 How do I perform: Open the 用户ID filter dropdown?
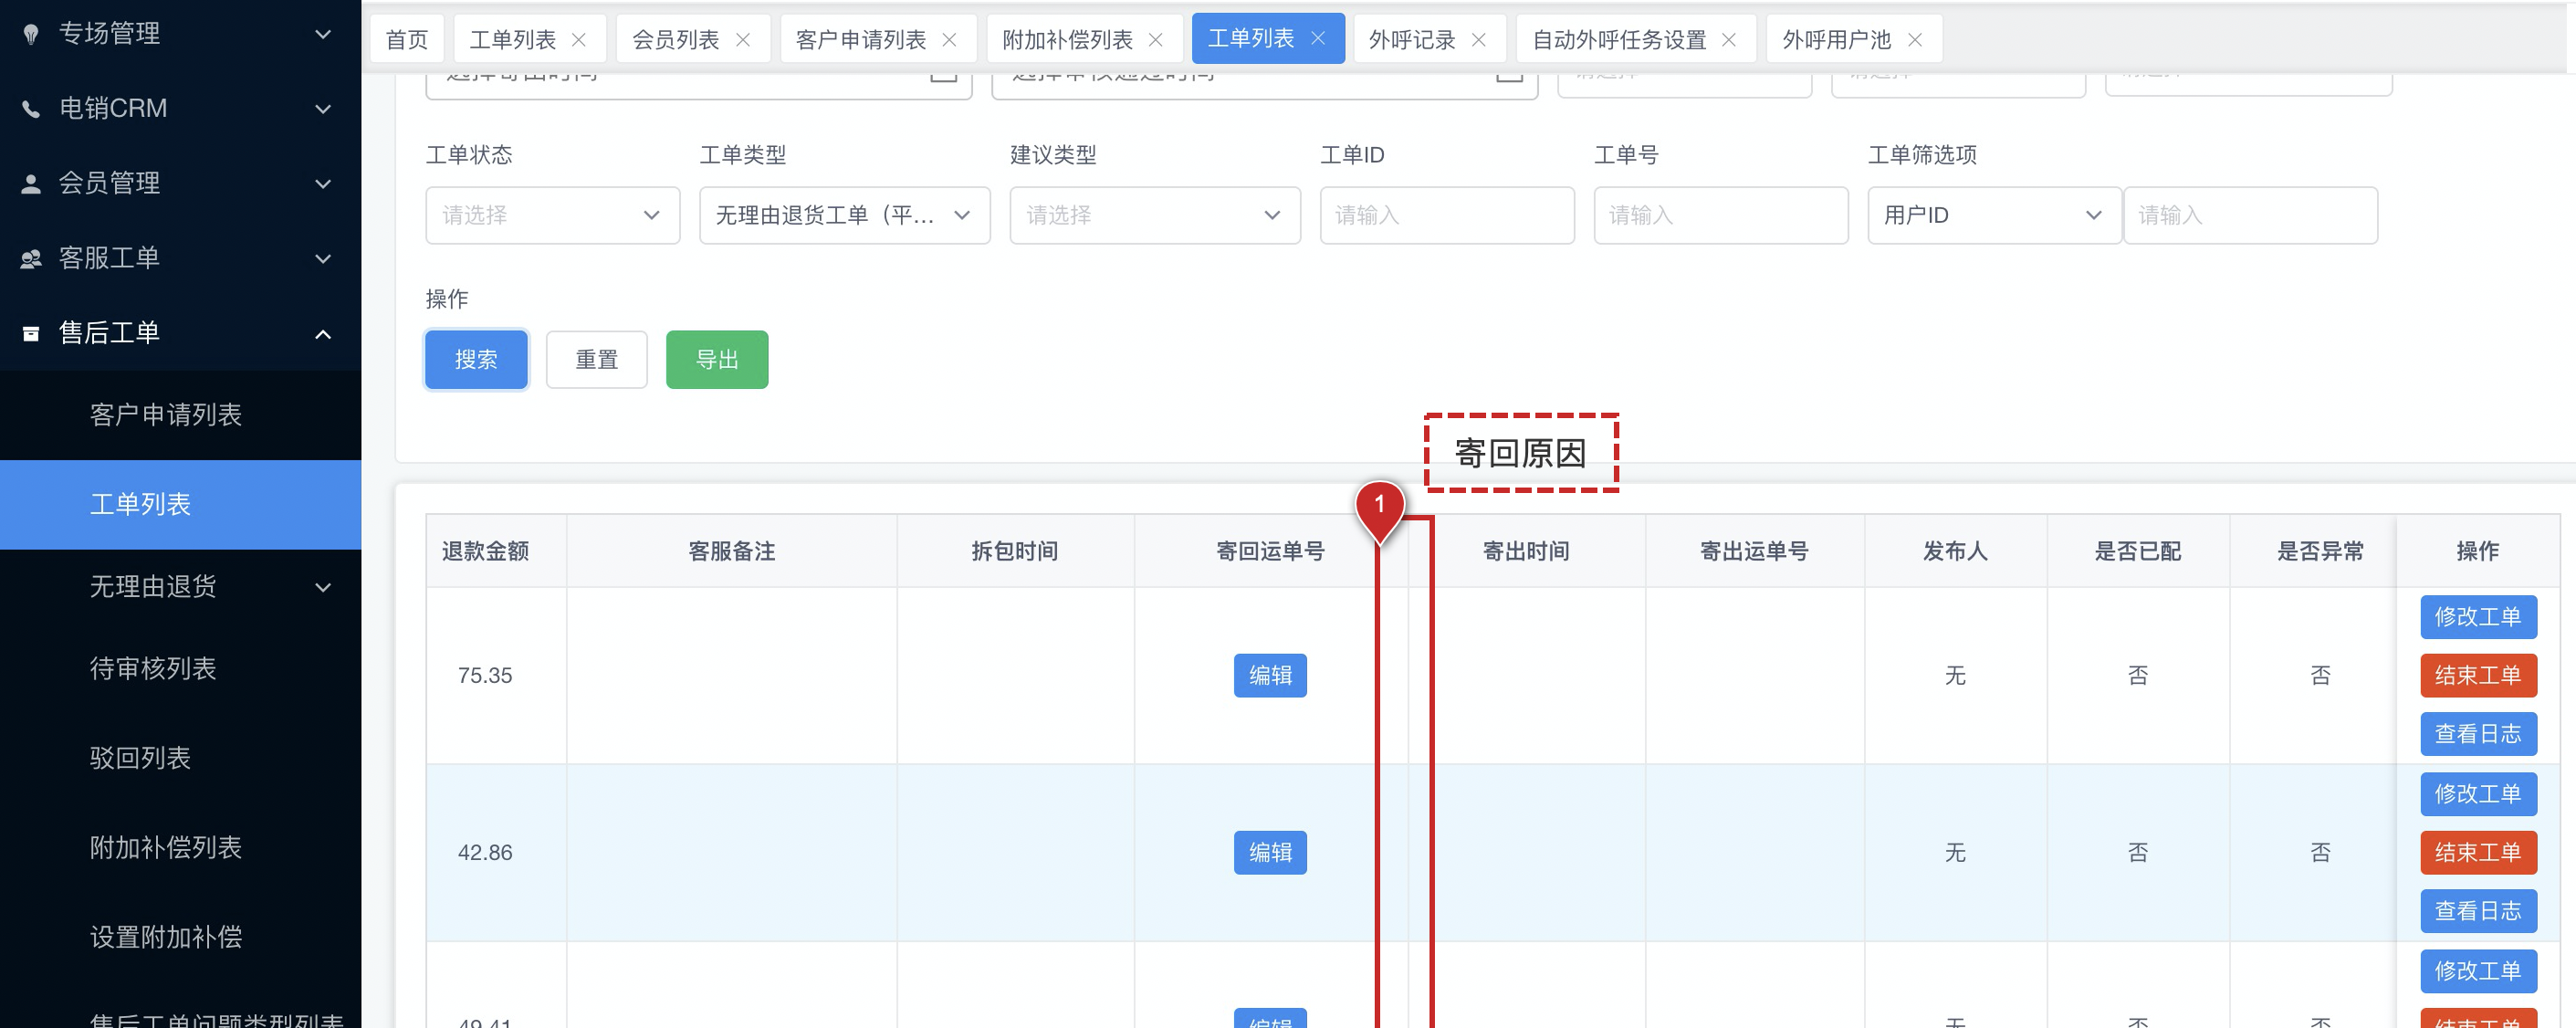(x=1994, y=215)
